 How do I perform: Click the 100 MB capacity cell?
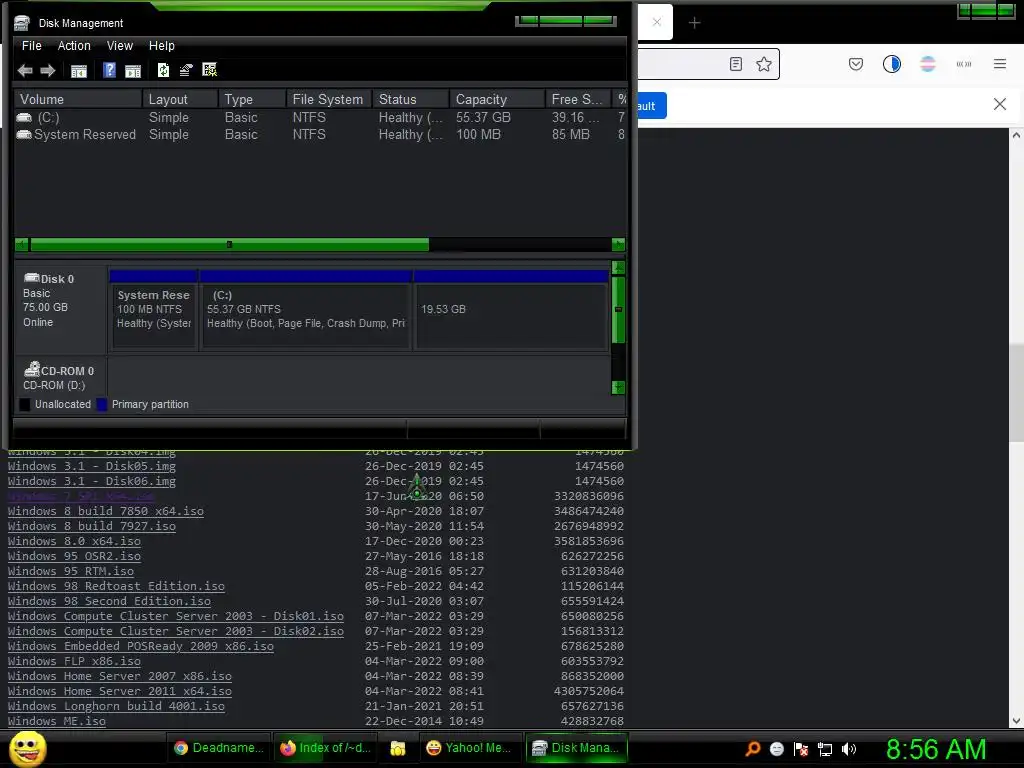coord(478,135)
